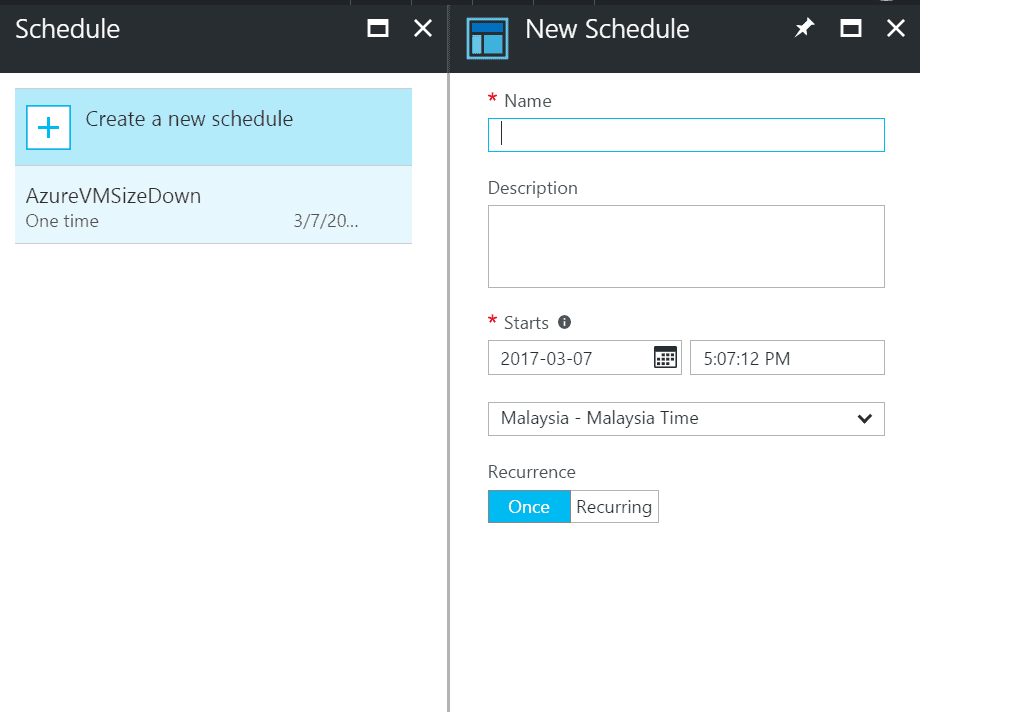The height and width of the screenshot is (712, 1022).
Task: Pin the New Schedule blade
Action: (x=805, y=29)
